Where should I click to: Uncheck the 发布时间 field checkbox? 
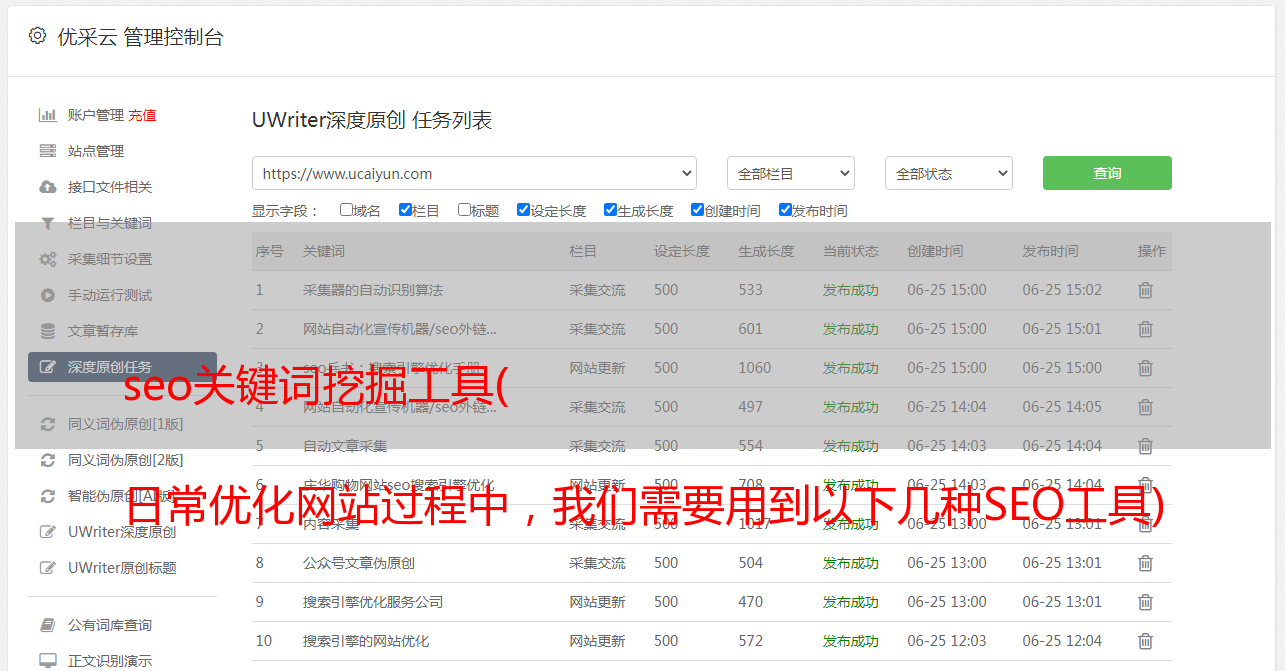point(785,210)
